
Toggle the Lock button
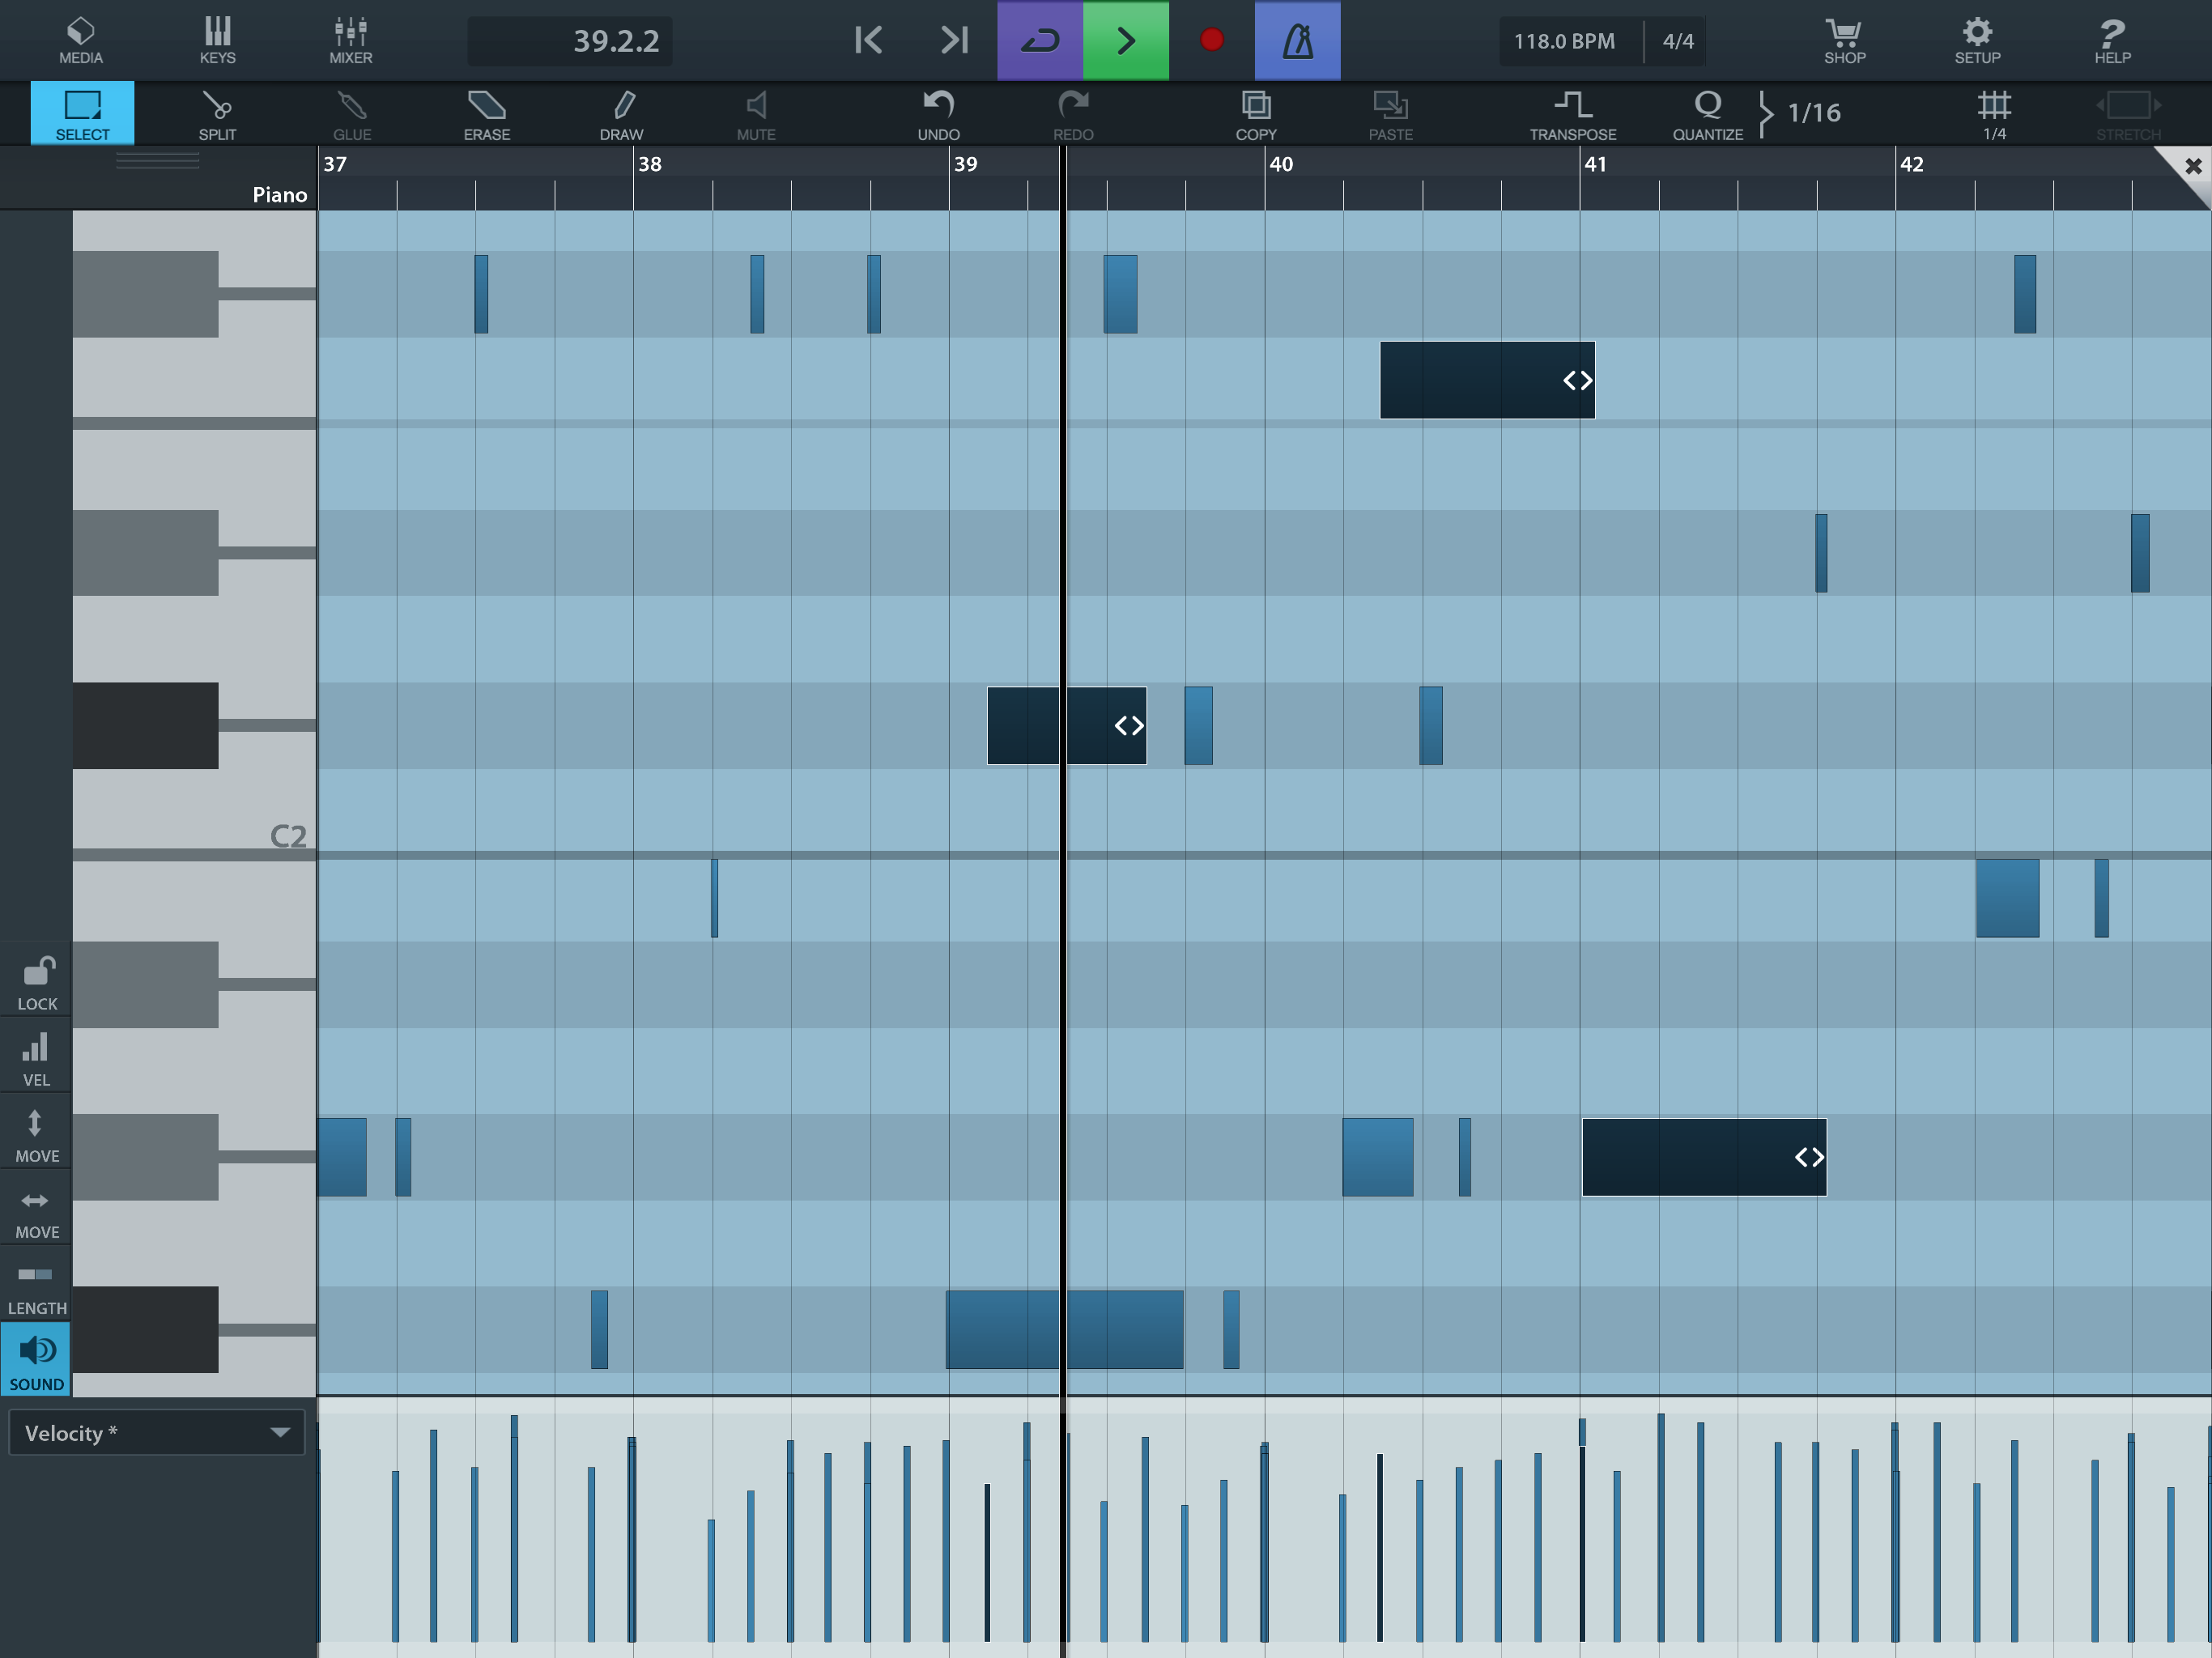[x=37, y=982]
